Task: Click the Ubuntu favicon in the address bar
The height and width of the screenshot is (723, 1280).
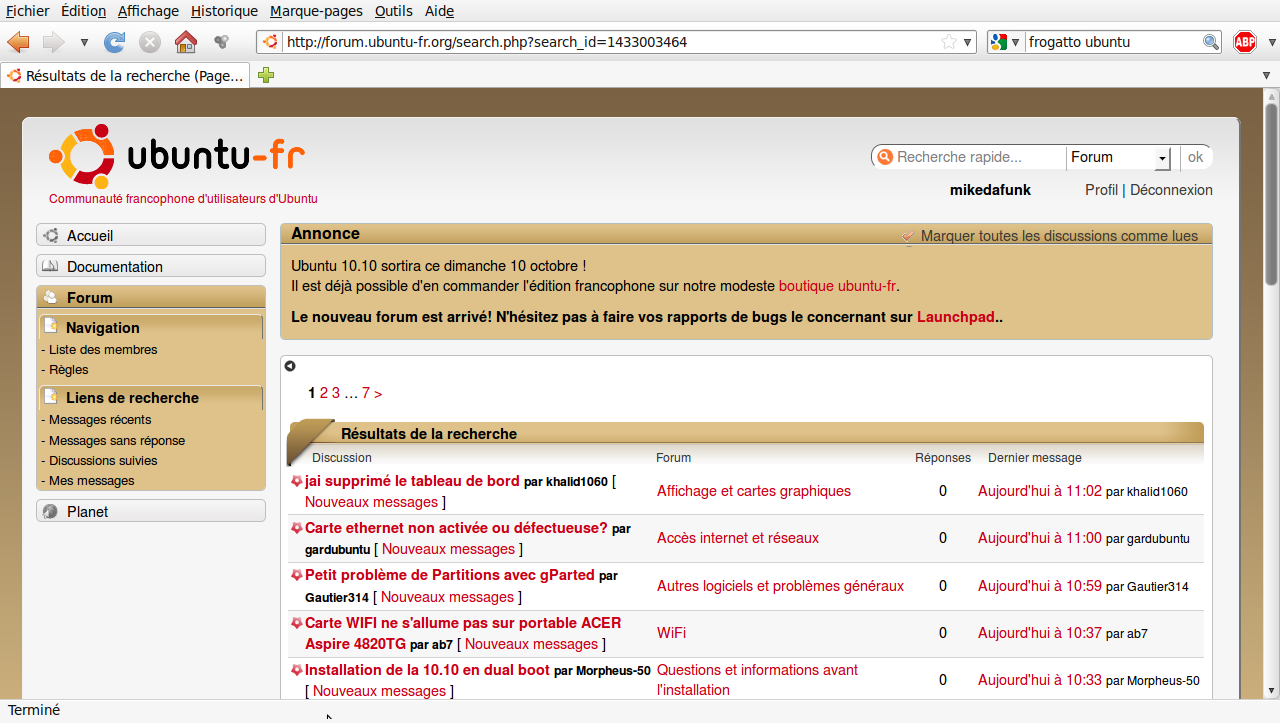Action: click(x=269, y=42)
